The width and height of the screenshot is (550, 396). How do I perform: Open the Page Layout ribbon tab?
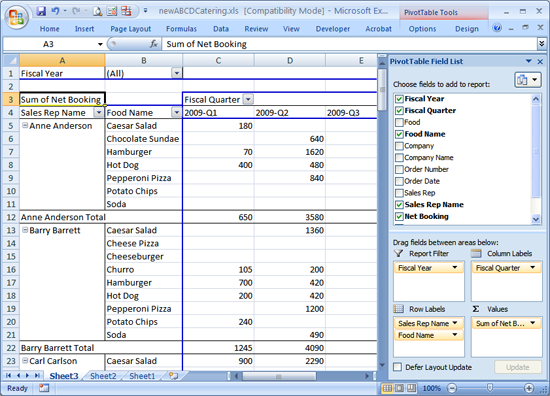pos(130,29)
